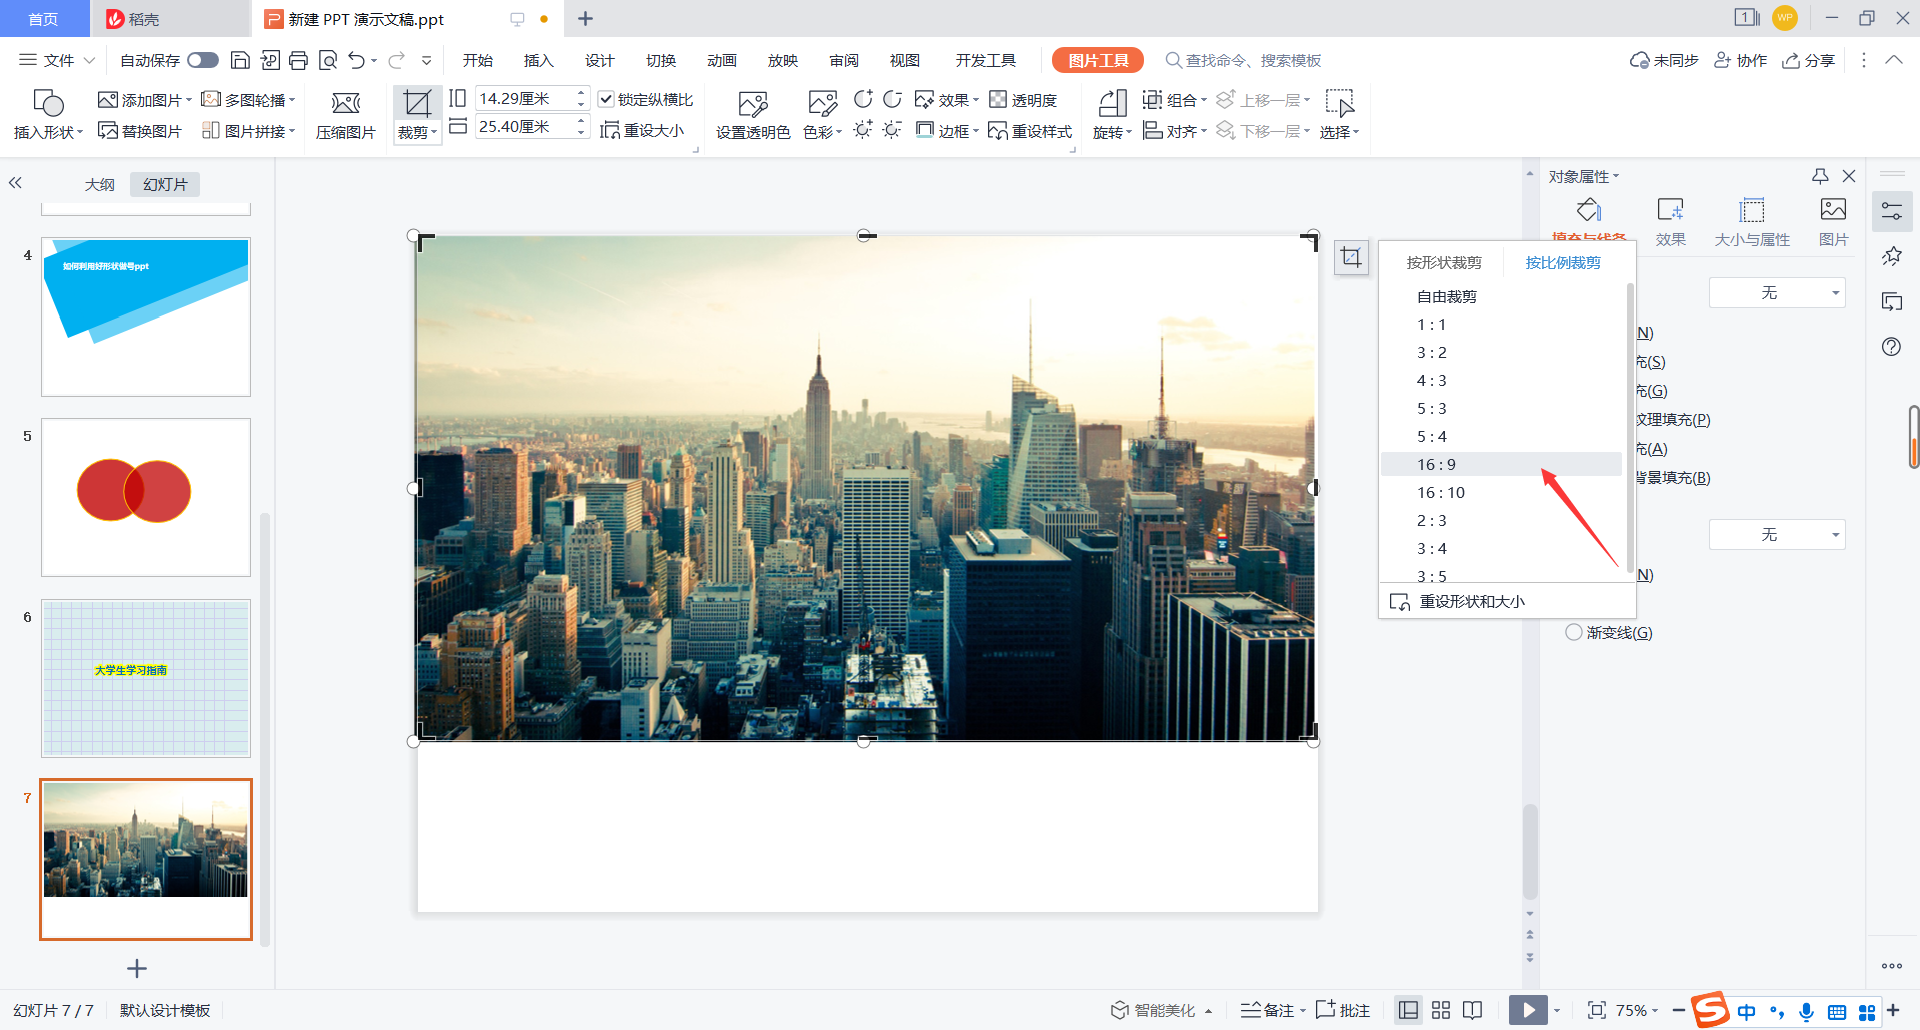Screen dimensions: 1920x1030
Task: Add a new slide with plus button
Action: coord(137,968)
